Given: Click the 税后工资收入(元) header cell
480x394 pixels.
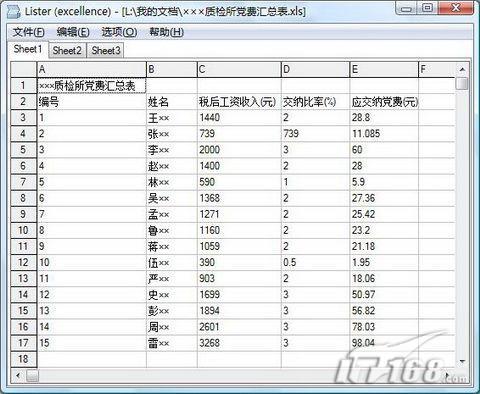Looking at the screenshot, I should (239, 102).
